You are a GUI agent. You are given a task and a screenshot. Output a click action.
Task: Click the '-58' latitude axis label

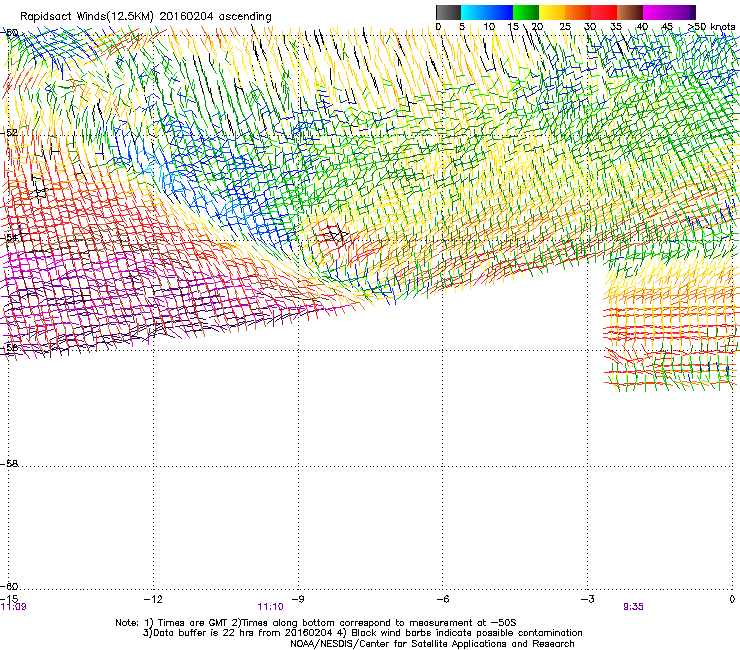coord(9,464)
